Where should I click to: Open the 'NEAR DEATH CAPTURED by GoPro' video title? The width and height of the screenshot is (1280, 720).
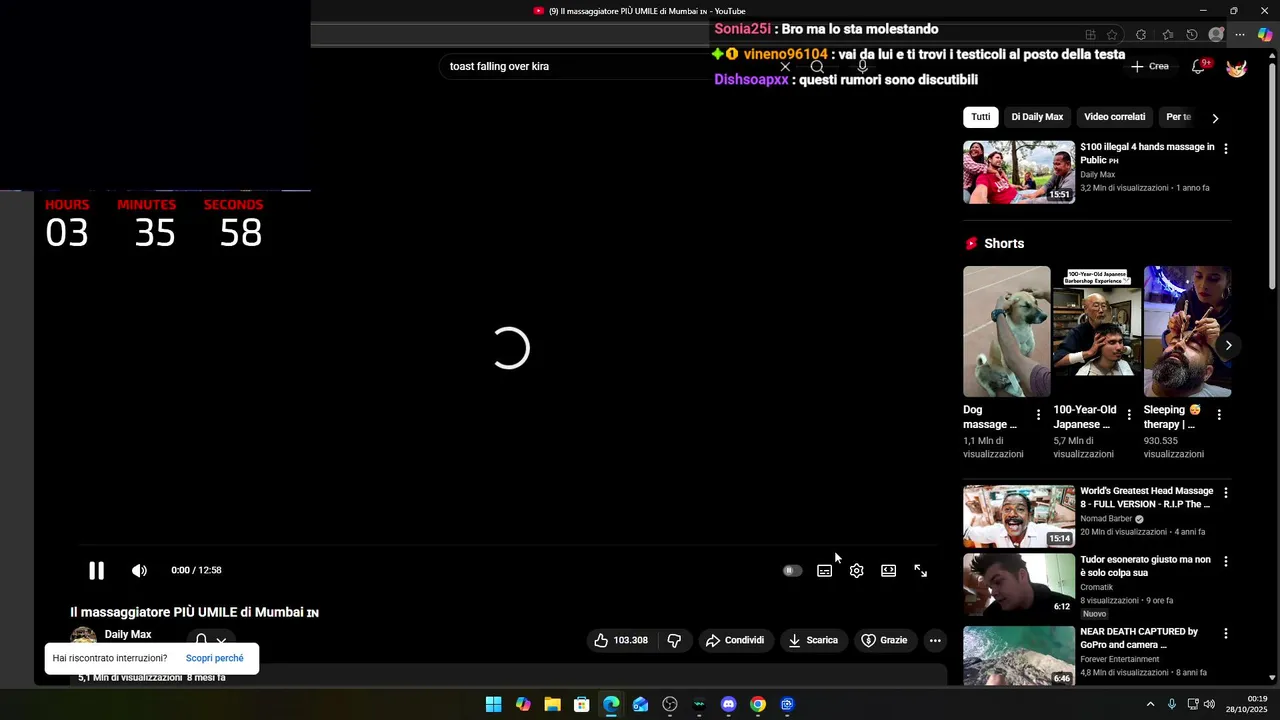[1139, 638]
